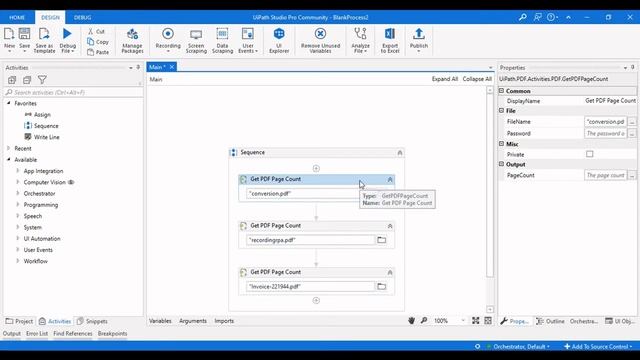Screen dimensions: 640x360
Task: Expand UI Automation category
Action: click(x=18, y=238)
